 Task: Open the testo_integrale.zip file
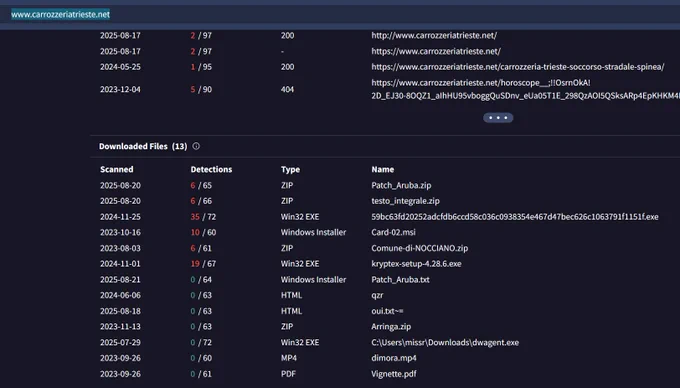[x=405, y=201]
